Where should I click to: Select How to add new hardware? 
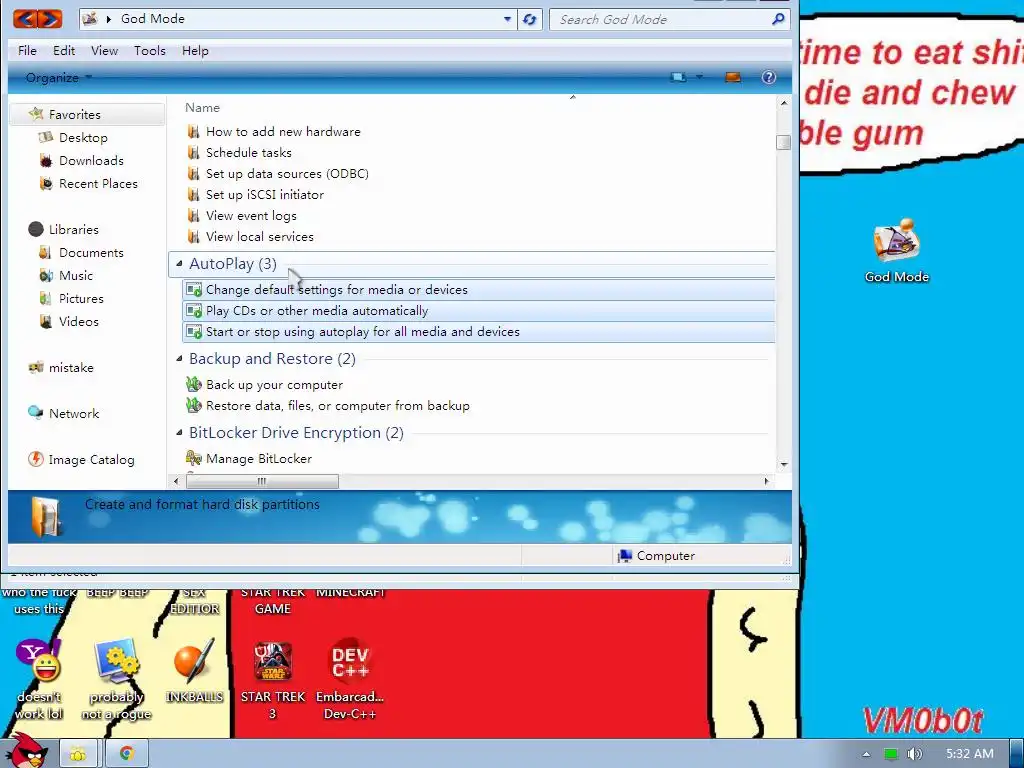click(x=283, y=131)
